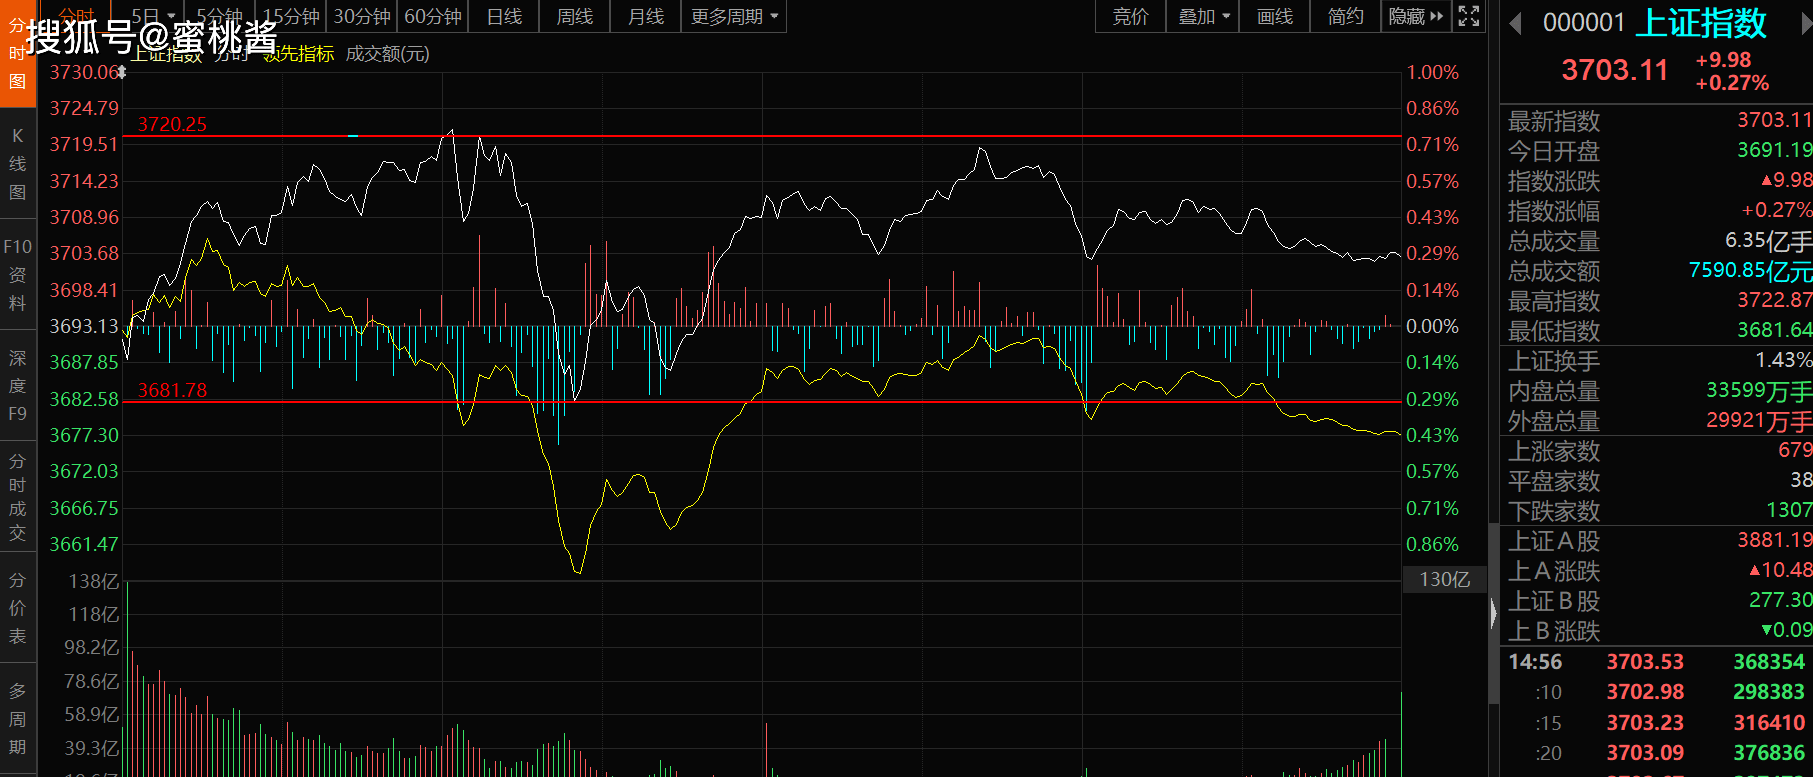Switch to the K线图 sidebar view
Viewport: 1813px width, 777px height.
pos(17,164)
